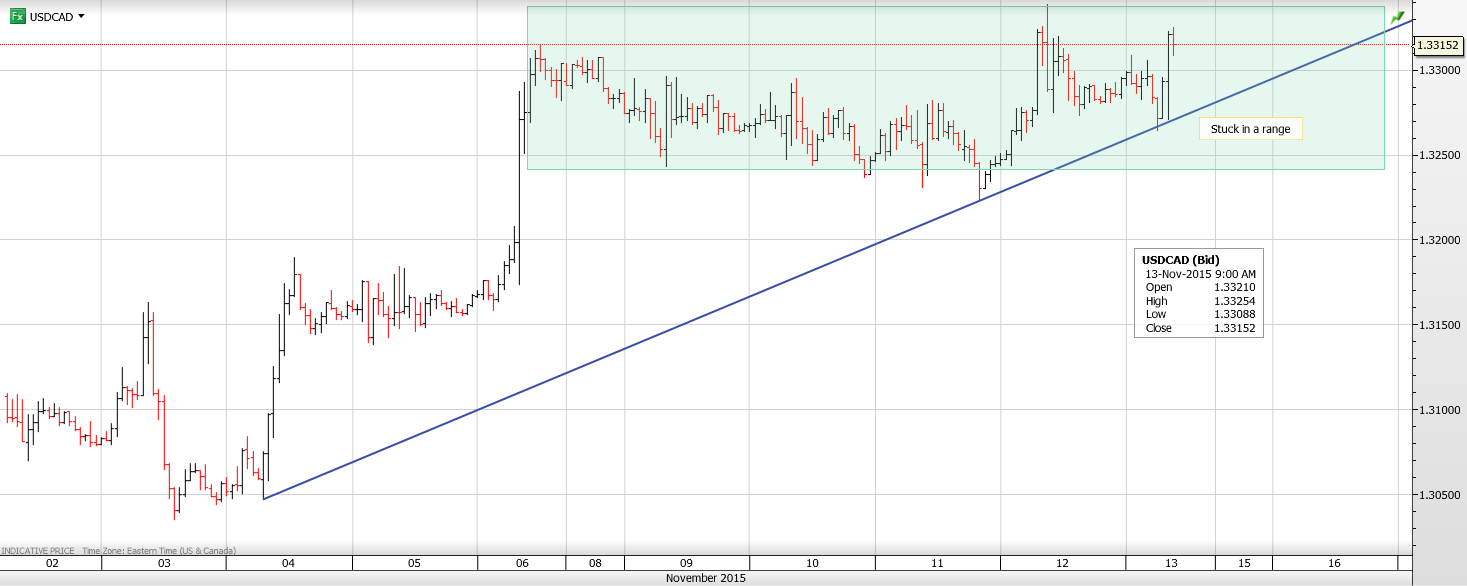Select the 1.33152 current price tag
This screenshot has width=1467, height=586.
1439,45
